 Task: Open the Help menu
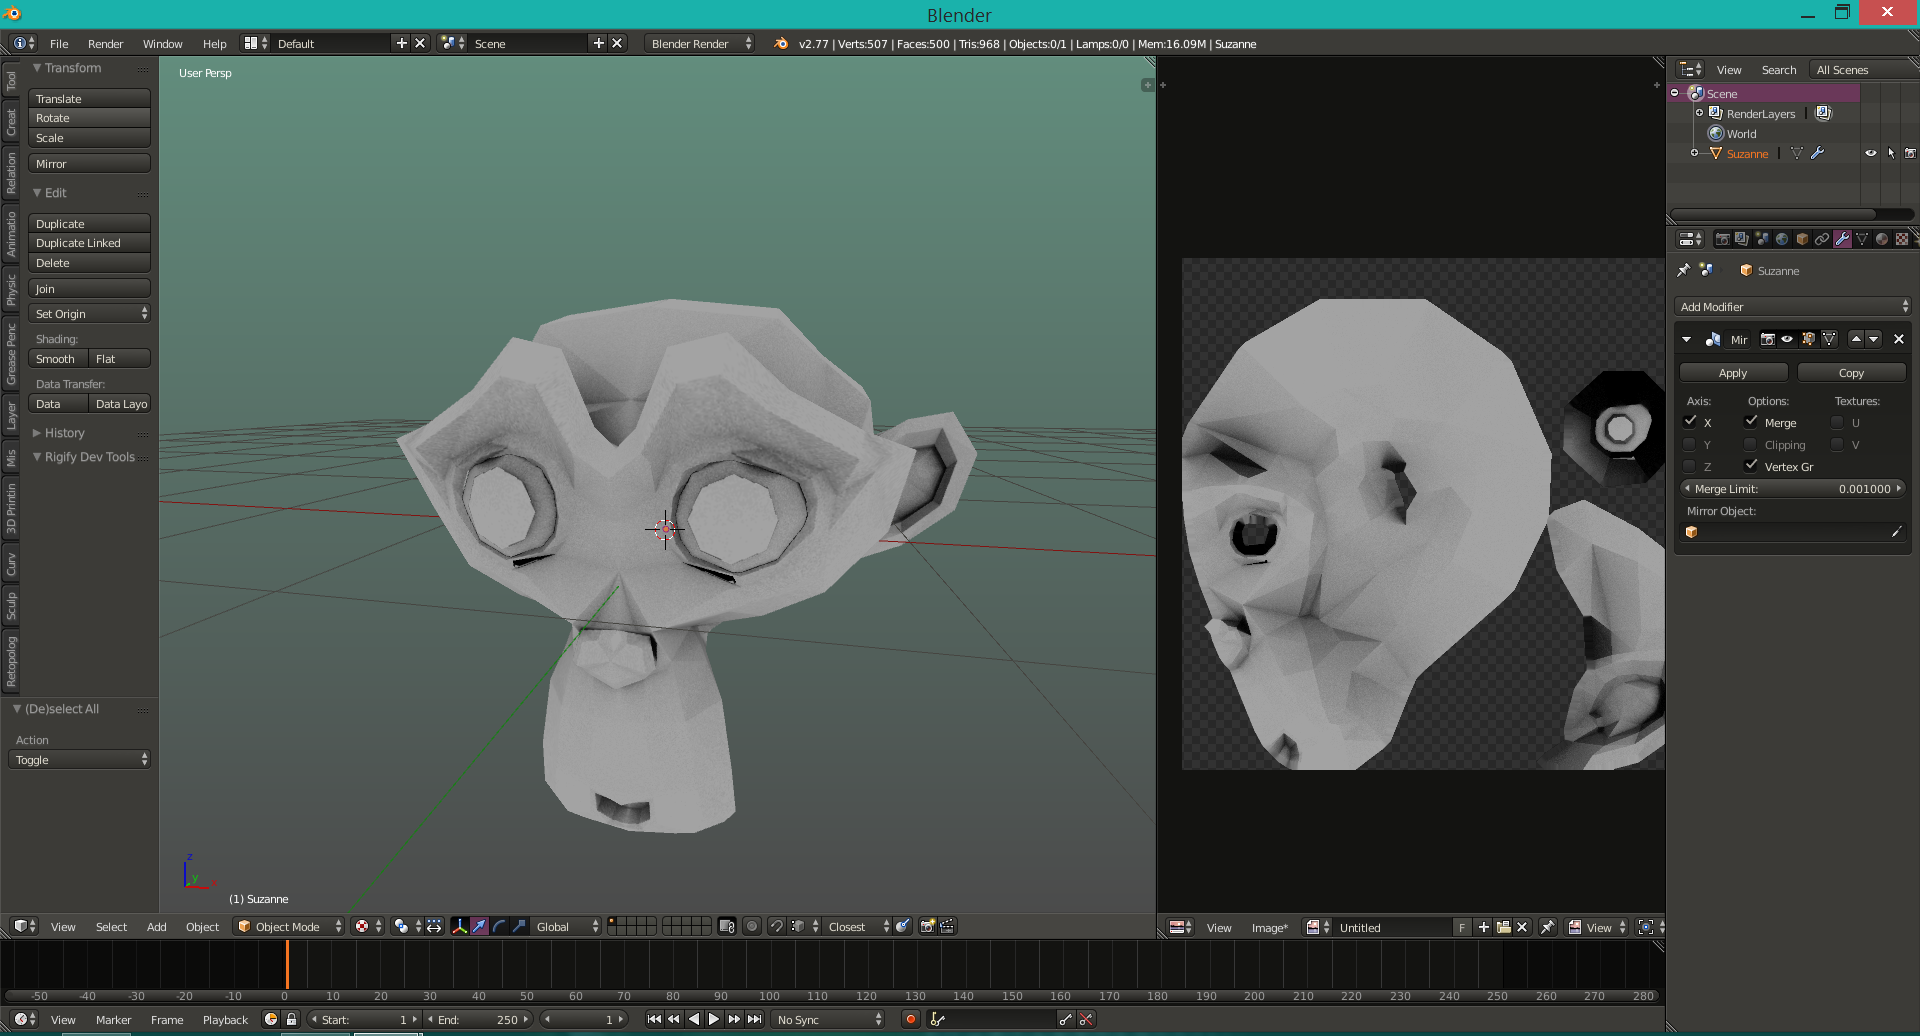[214, 43]
